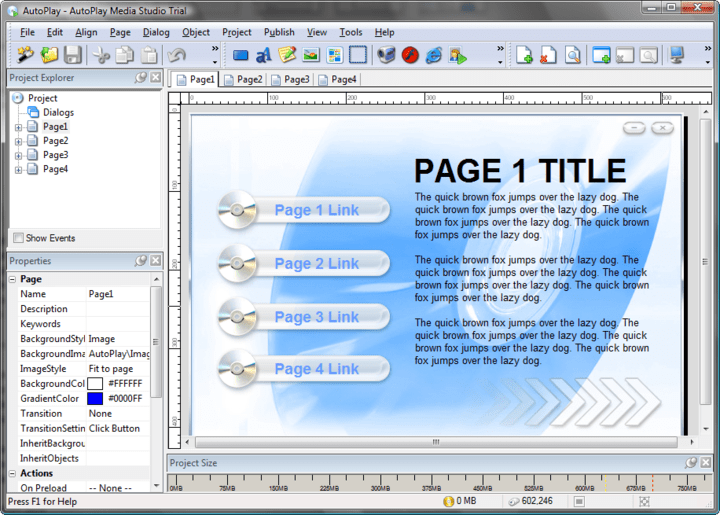Click the Undo arrow in toolbar
This screenshot has width=720, height=515.
(x=177, y=55)
